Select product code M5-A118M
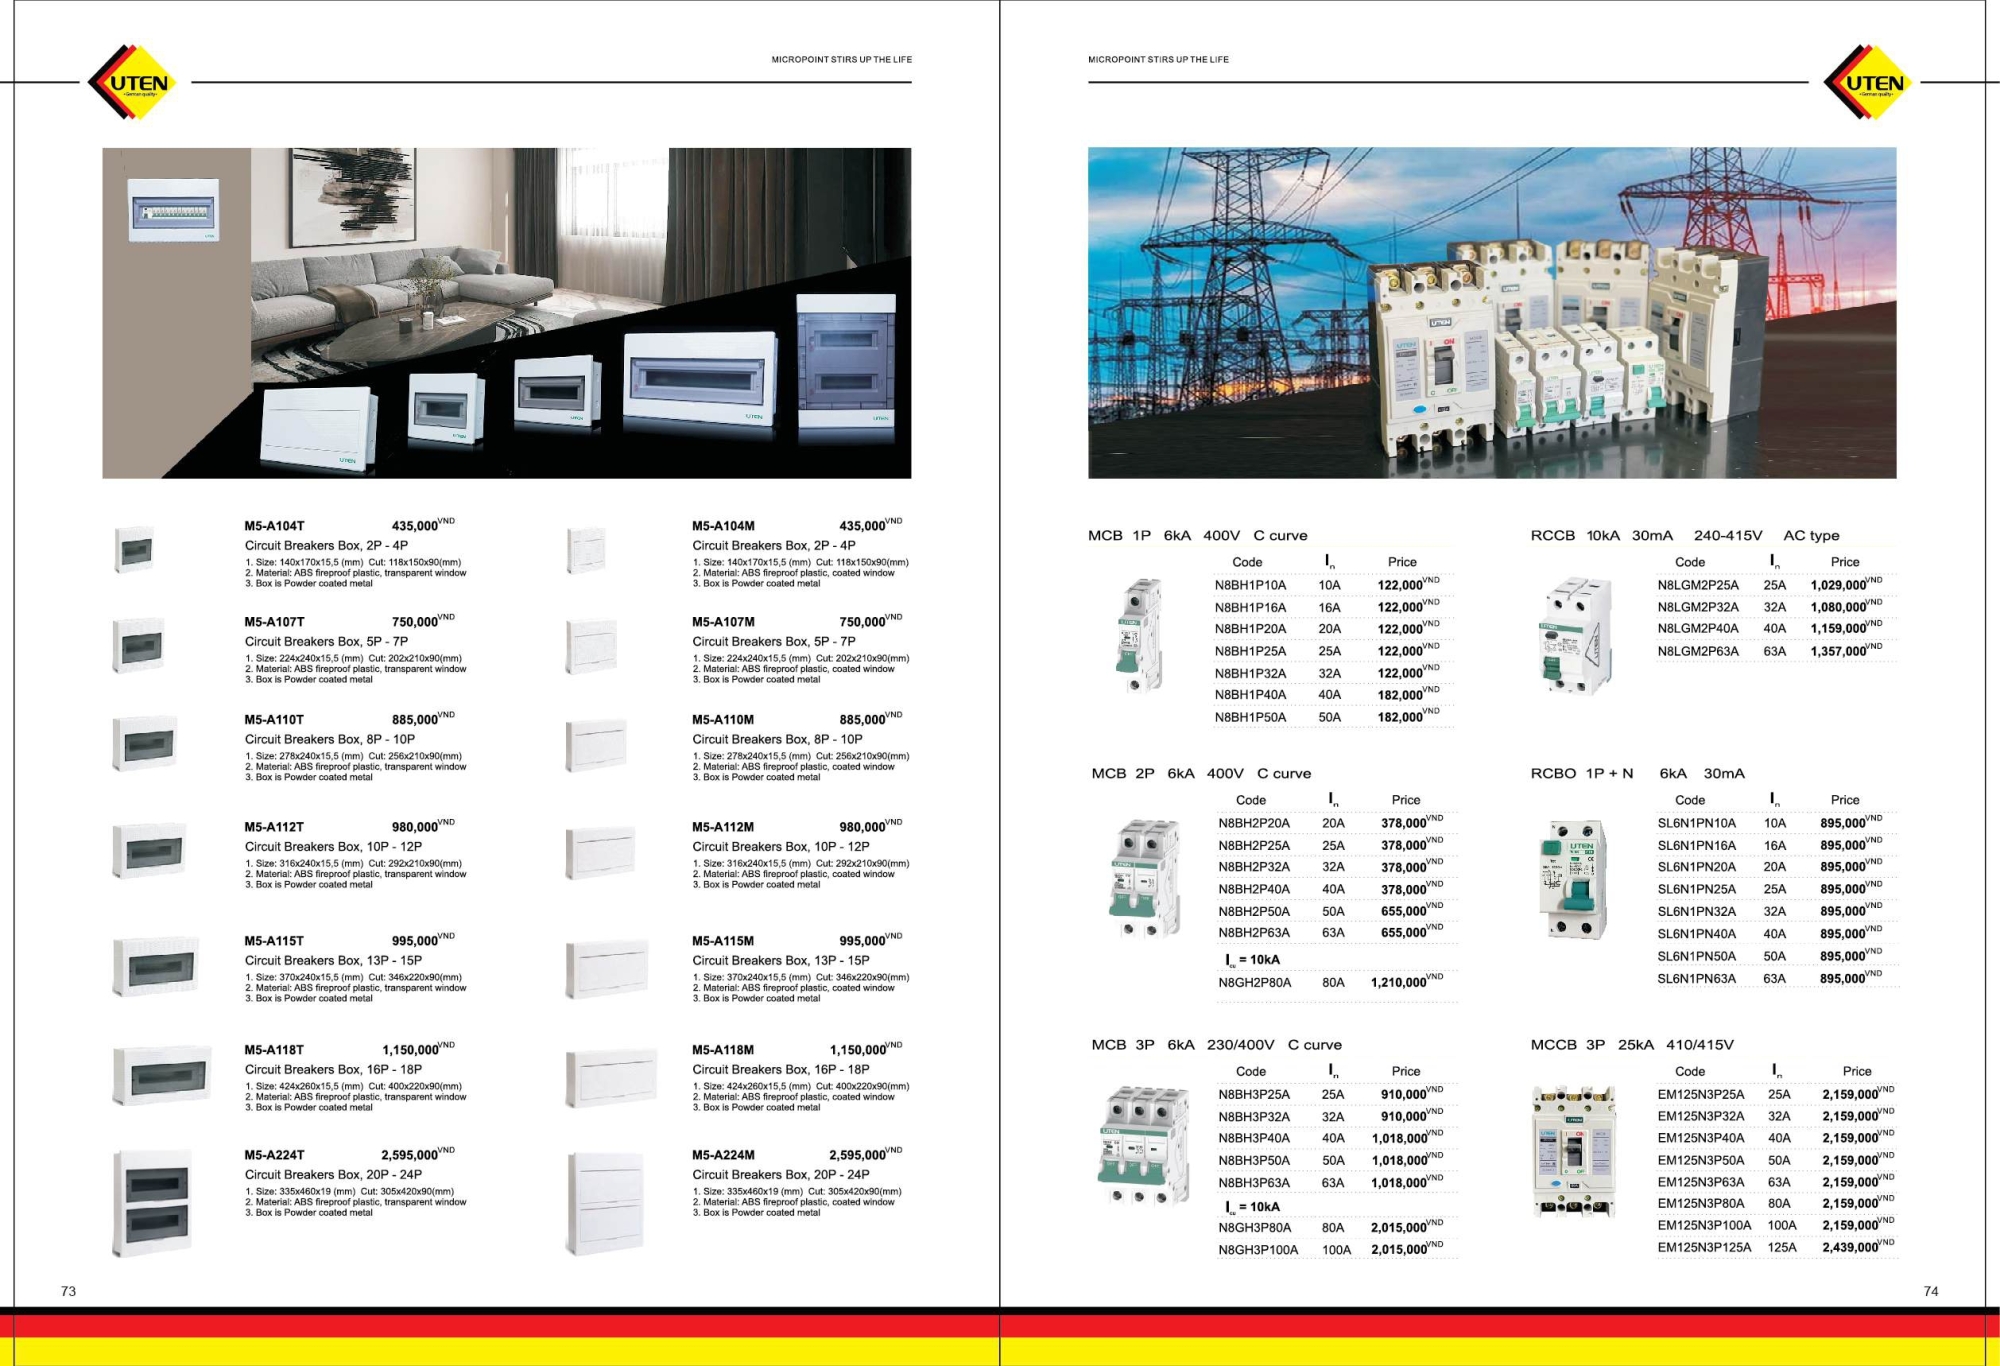 pyautogui.click(x=723, y=1050)
